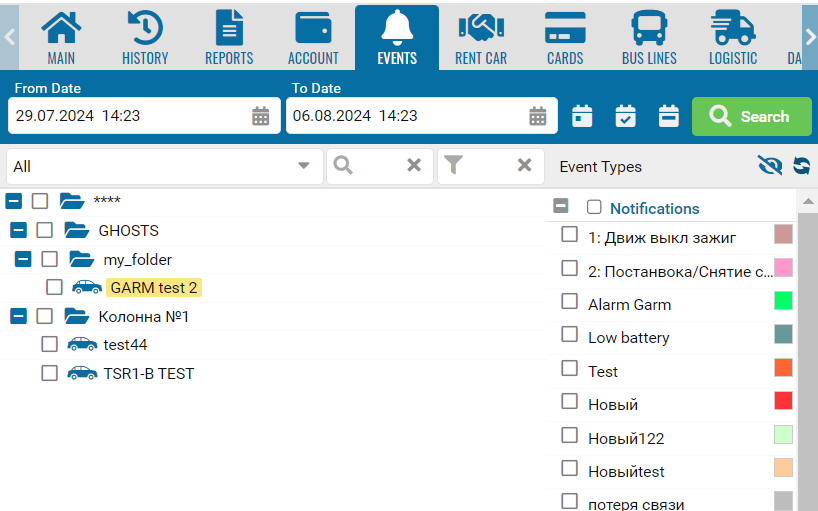Refresh the Event Types list

pyautogui.click(x=801, y=166)
